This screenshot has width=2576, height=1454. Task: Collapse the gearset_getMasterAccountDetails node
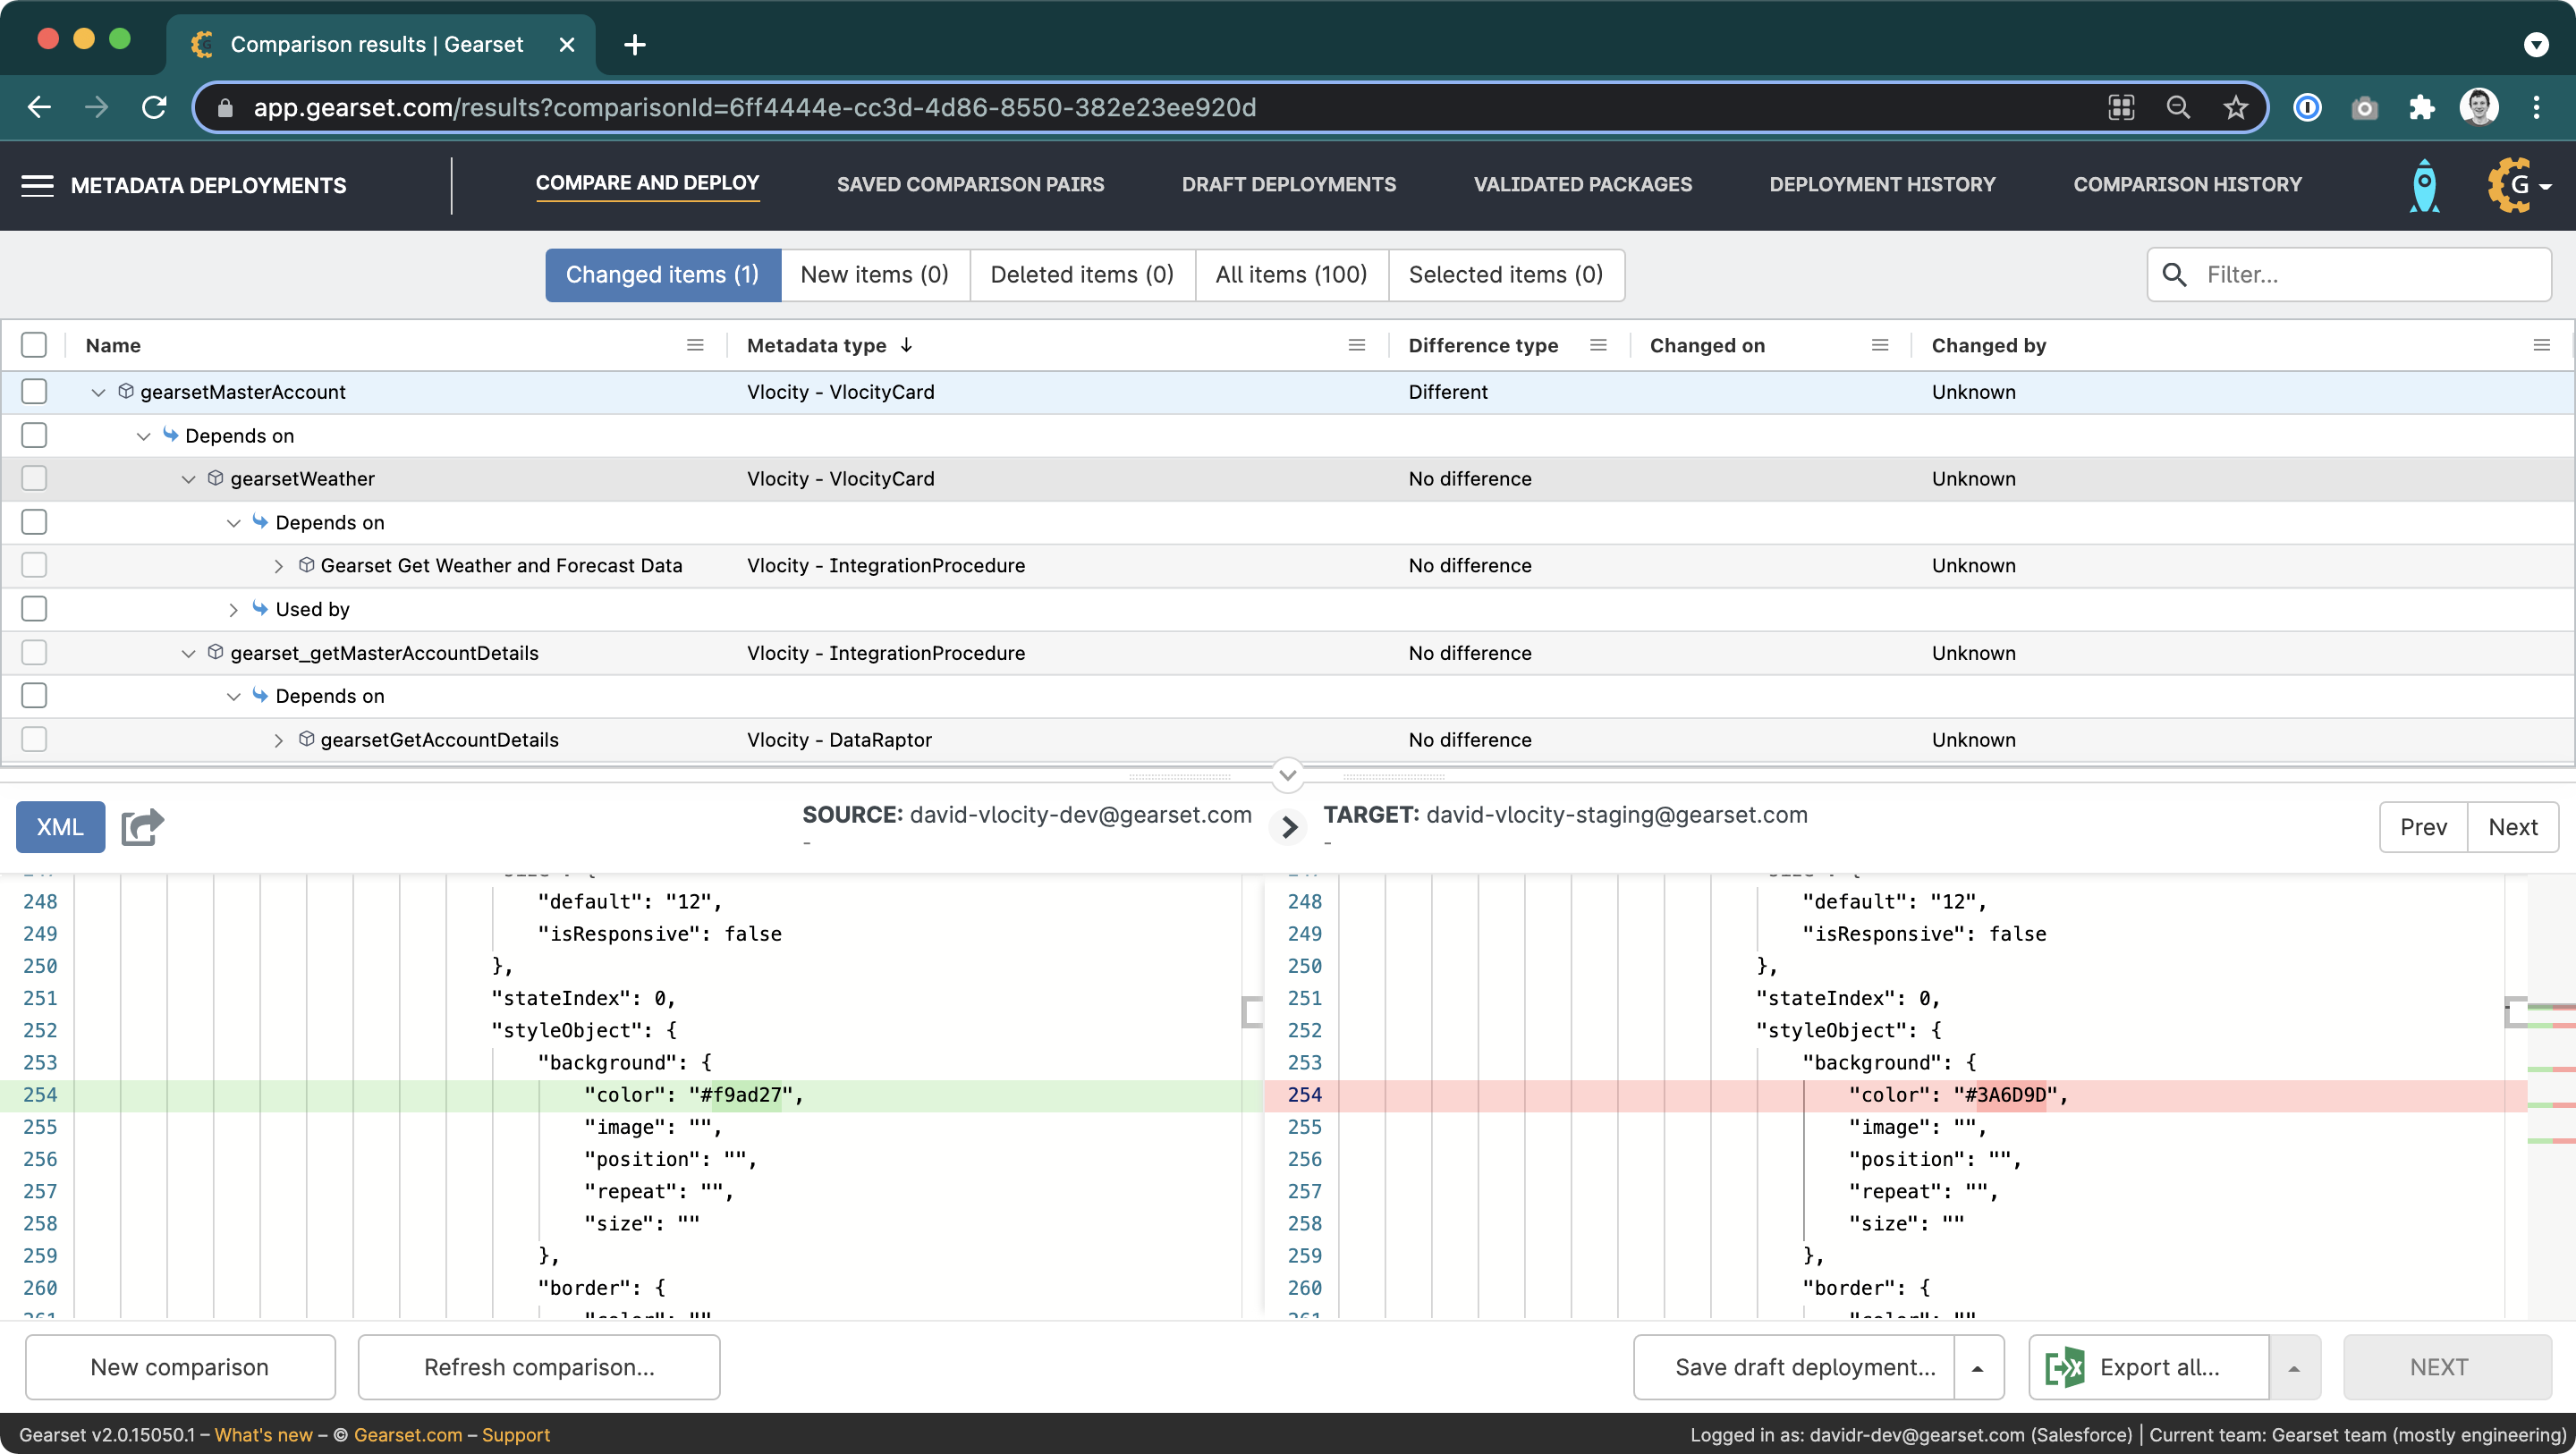[188, 654]
